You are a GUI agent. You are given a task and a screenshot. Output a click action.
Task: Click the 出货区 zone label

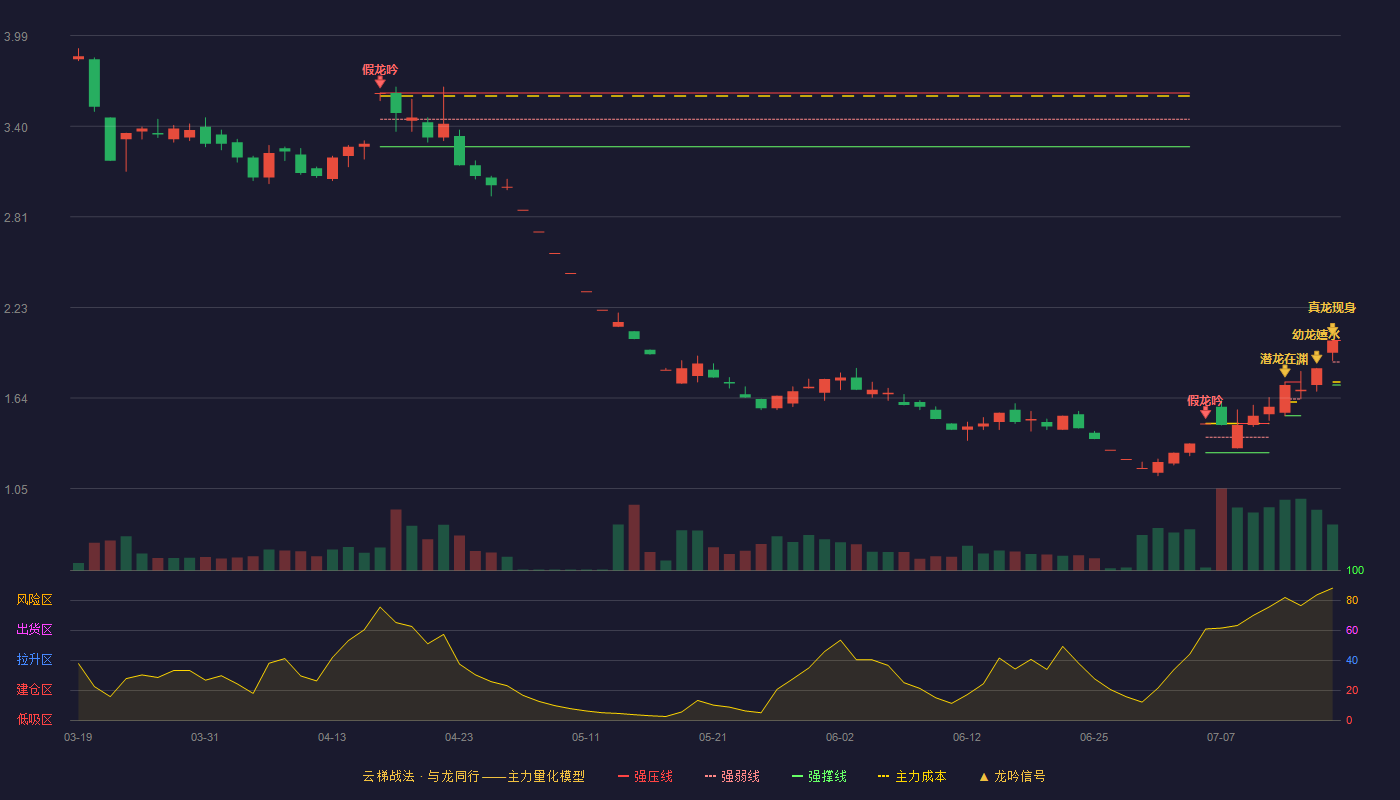tap(34, 630)
